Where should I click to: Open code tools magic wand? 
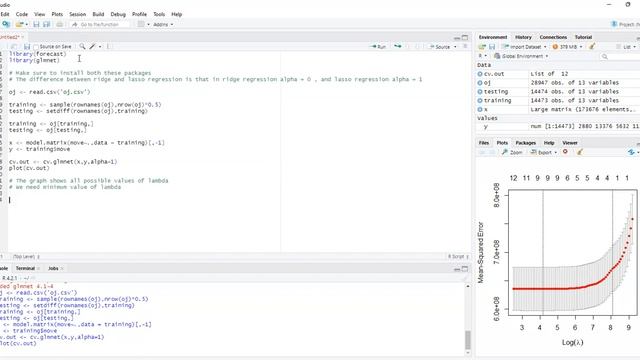click(x=93, y=47)
